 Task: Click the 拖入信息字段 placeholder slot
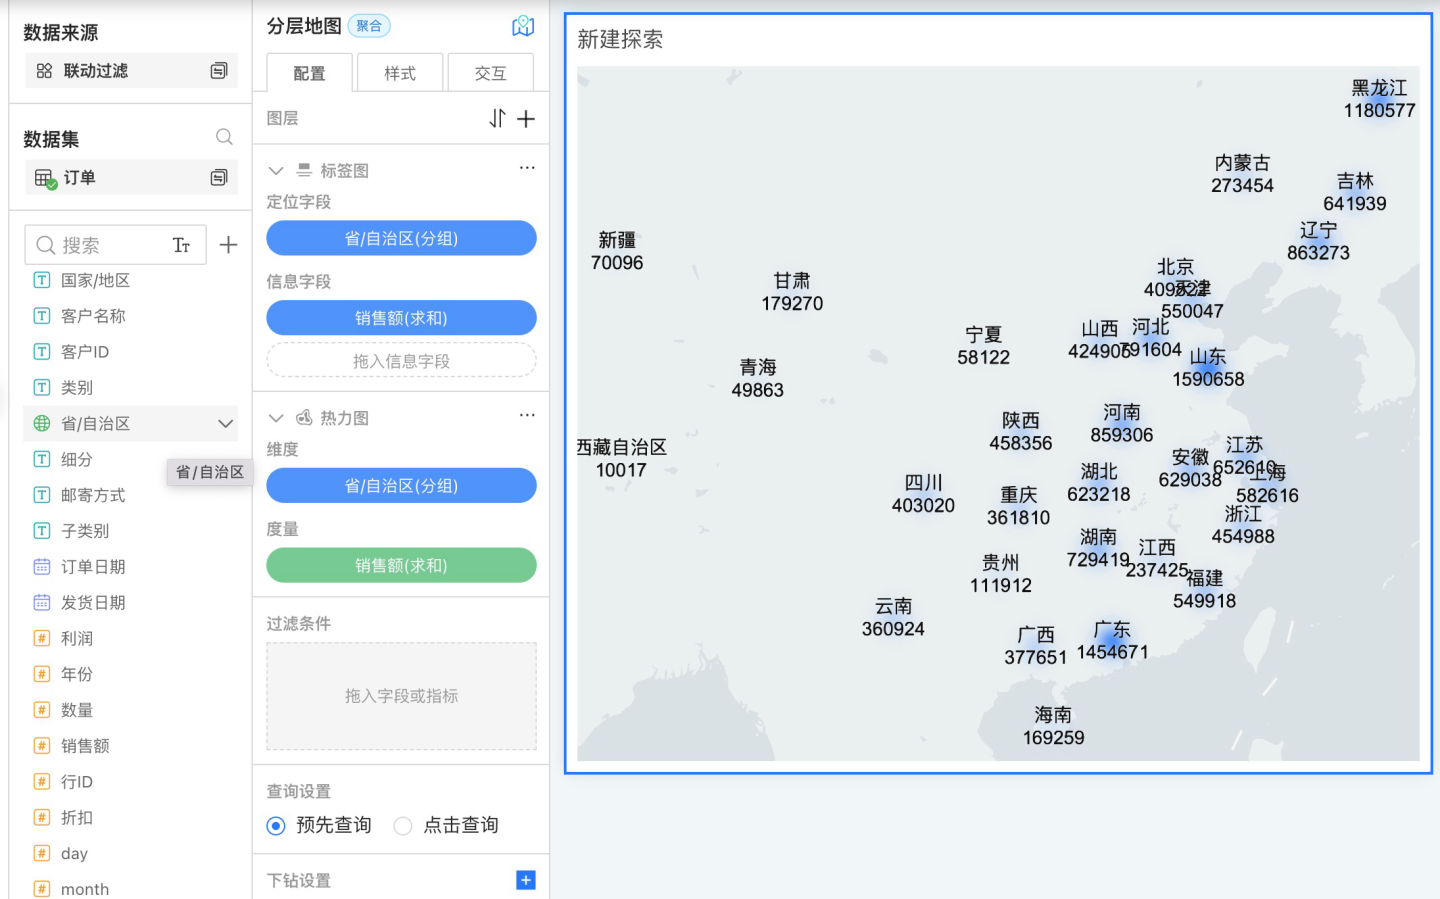401,361
